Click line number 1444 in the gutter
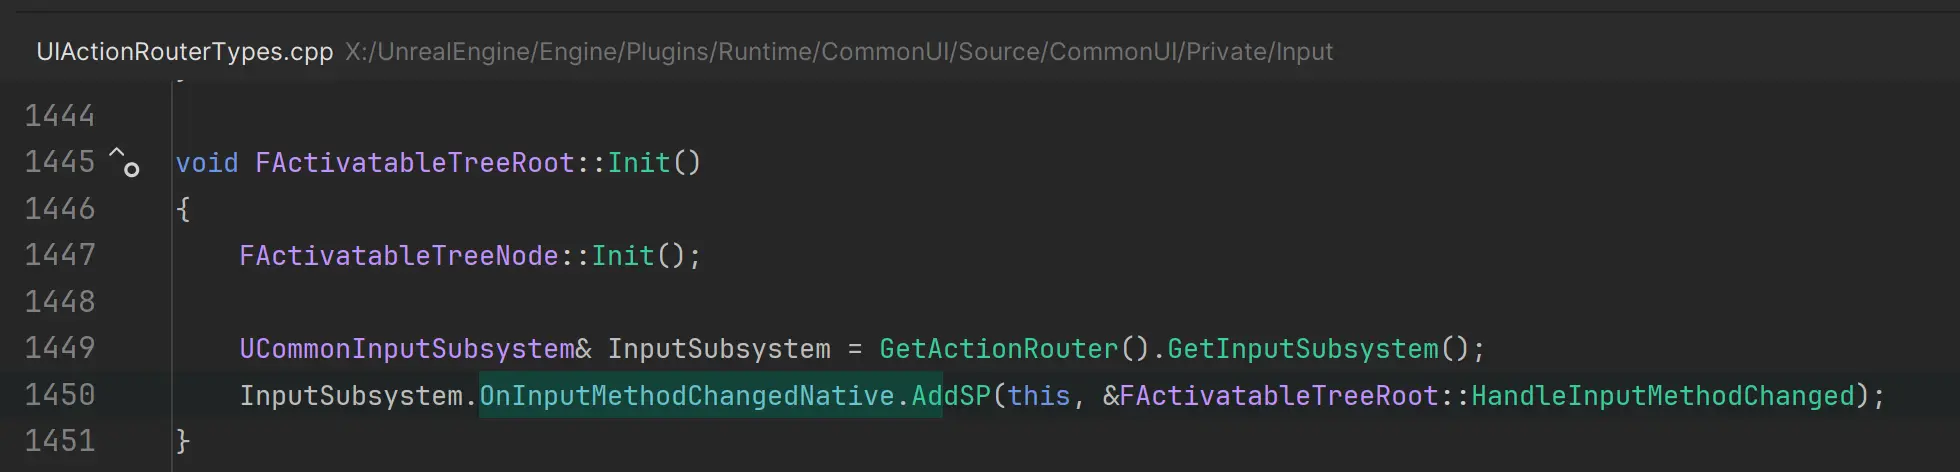 pyautogui.click(x=60, y=116)
